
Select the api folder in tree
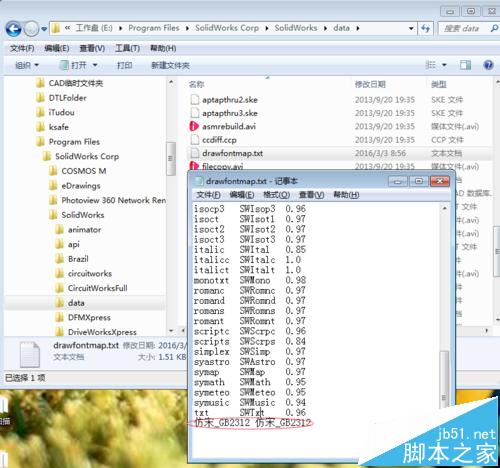click(67, 244)
